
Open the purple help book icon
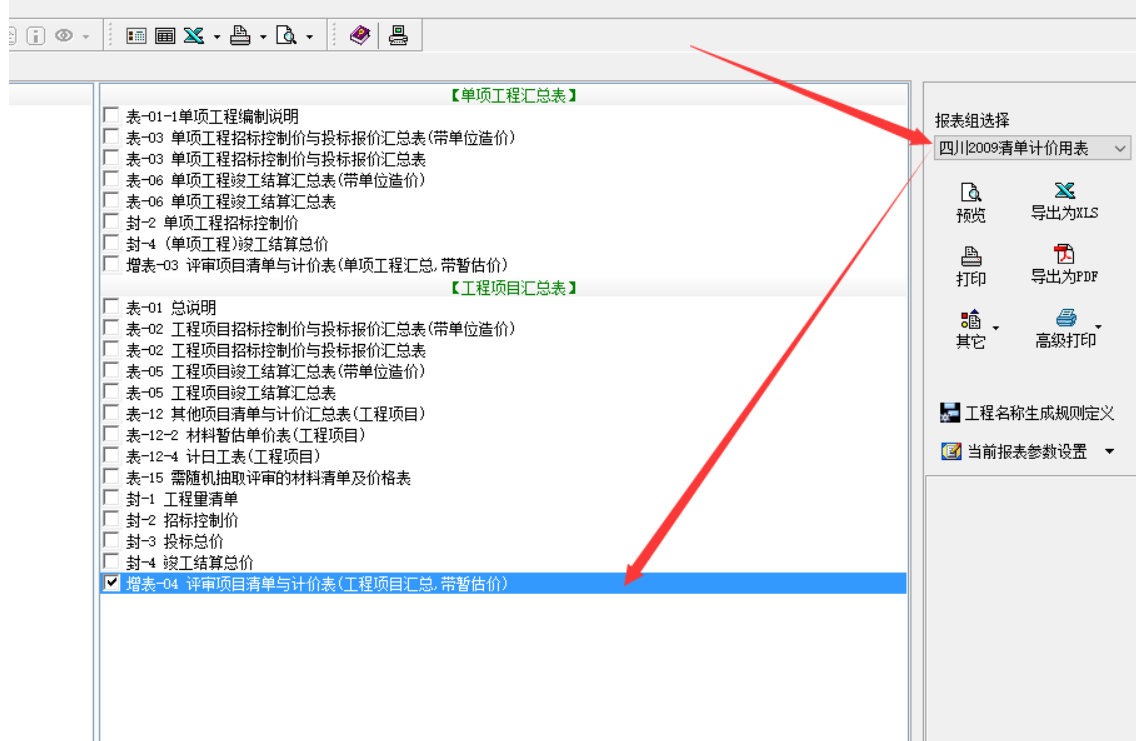360,36
